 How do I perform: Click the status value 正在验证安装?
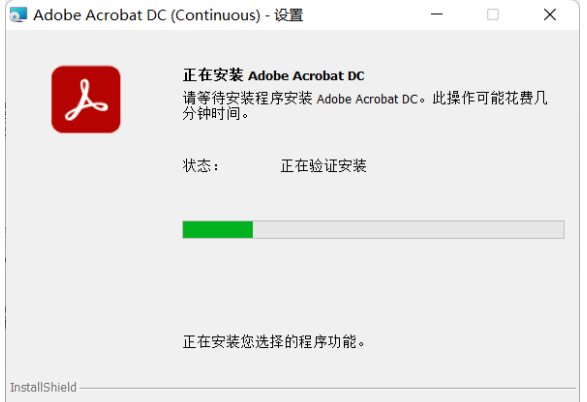(323, 165)
